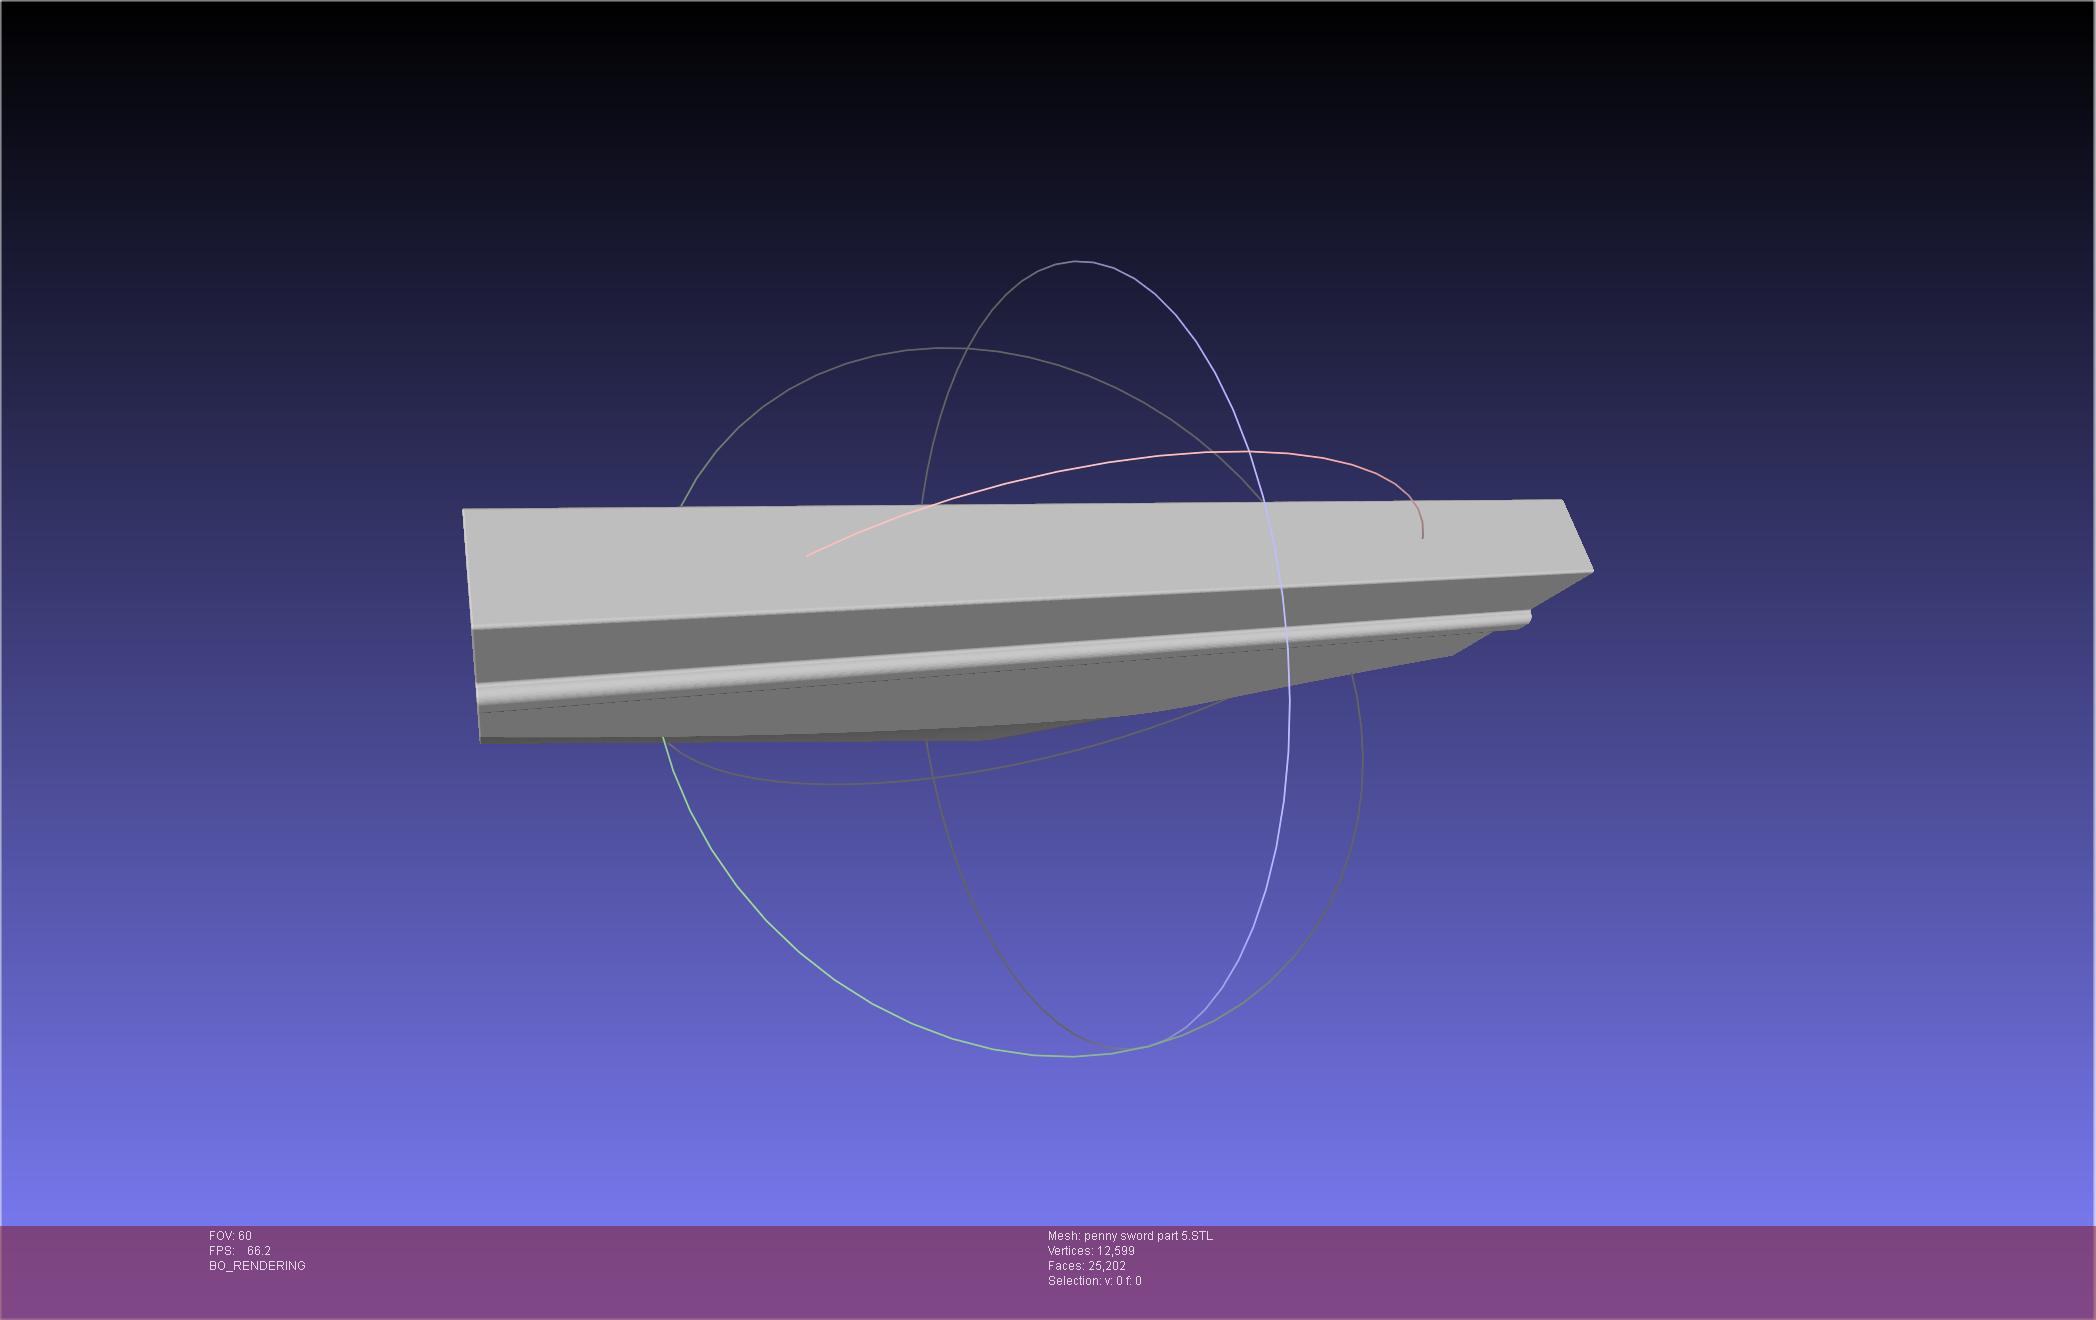Click the Faces: 25,202 text
Screen dimensions: 2096x1320
click(x=1086, y=1266)
